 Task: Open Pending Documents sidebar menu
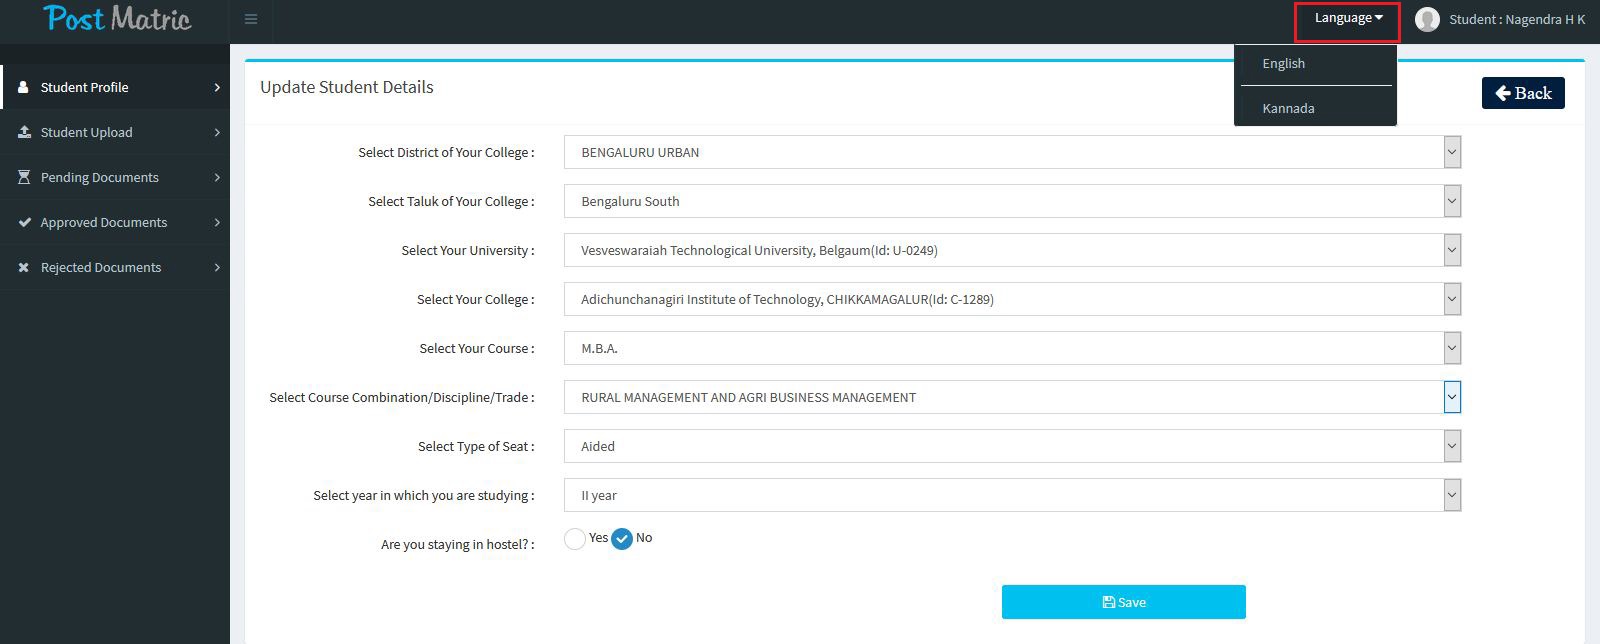pyautogui.click(x=115, y=177)
